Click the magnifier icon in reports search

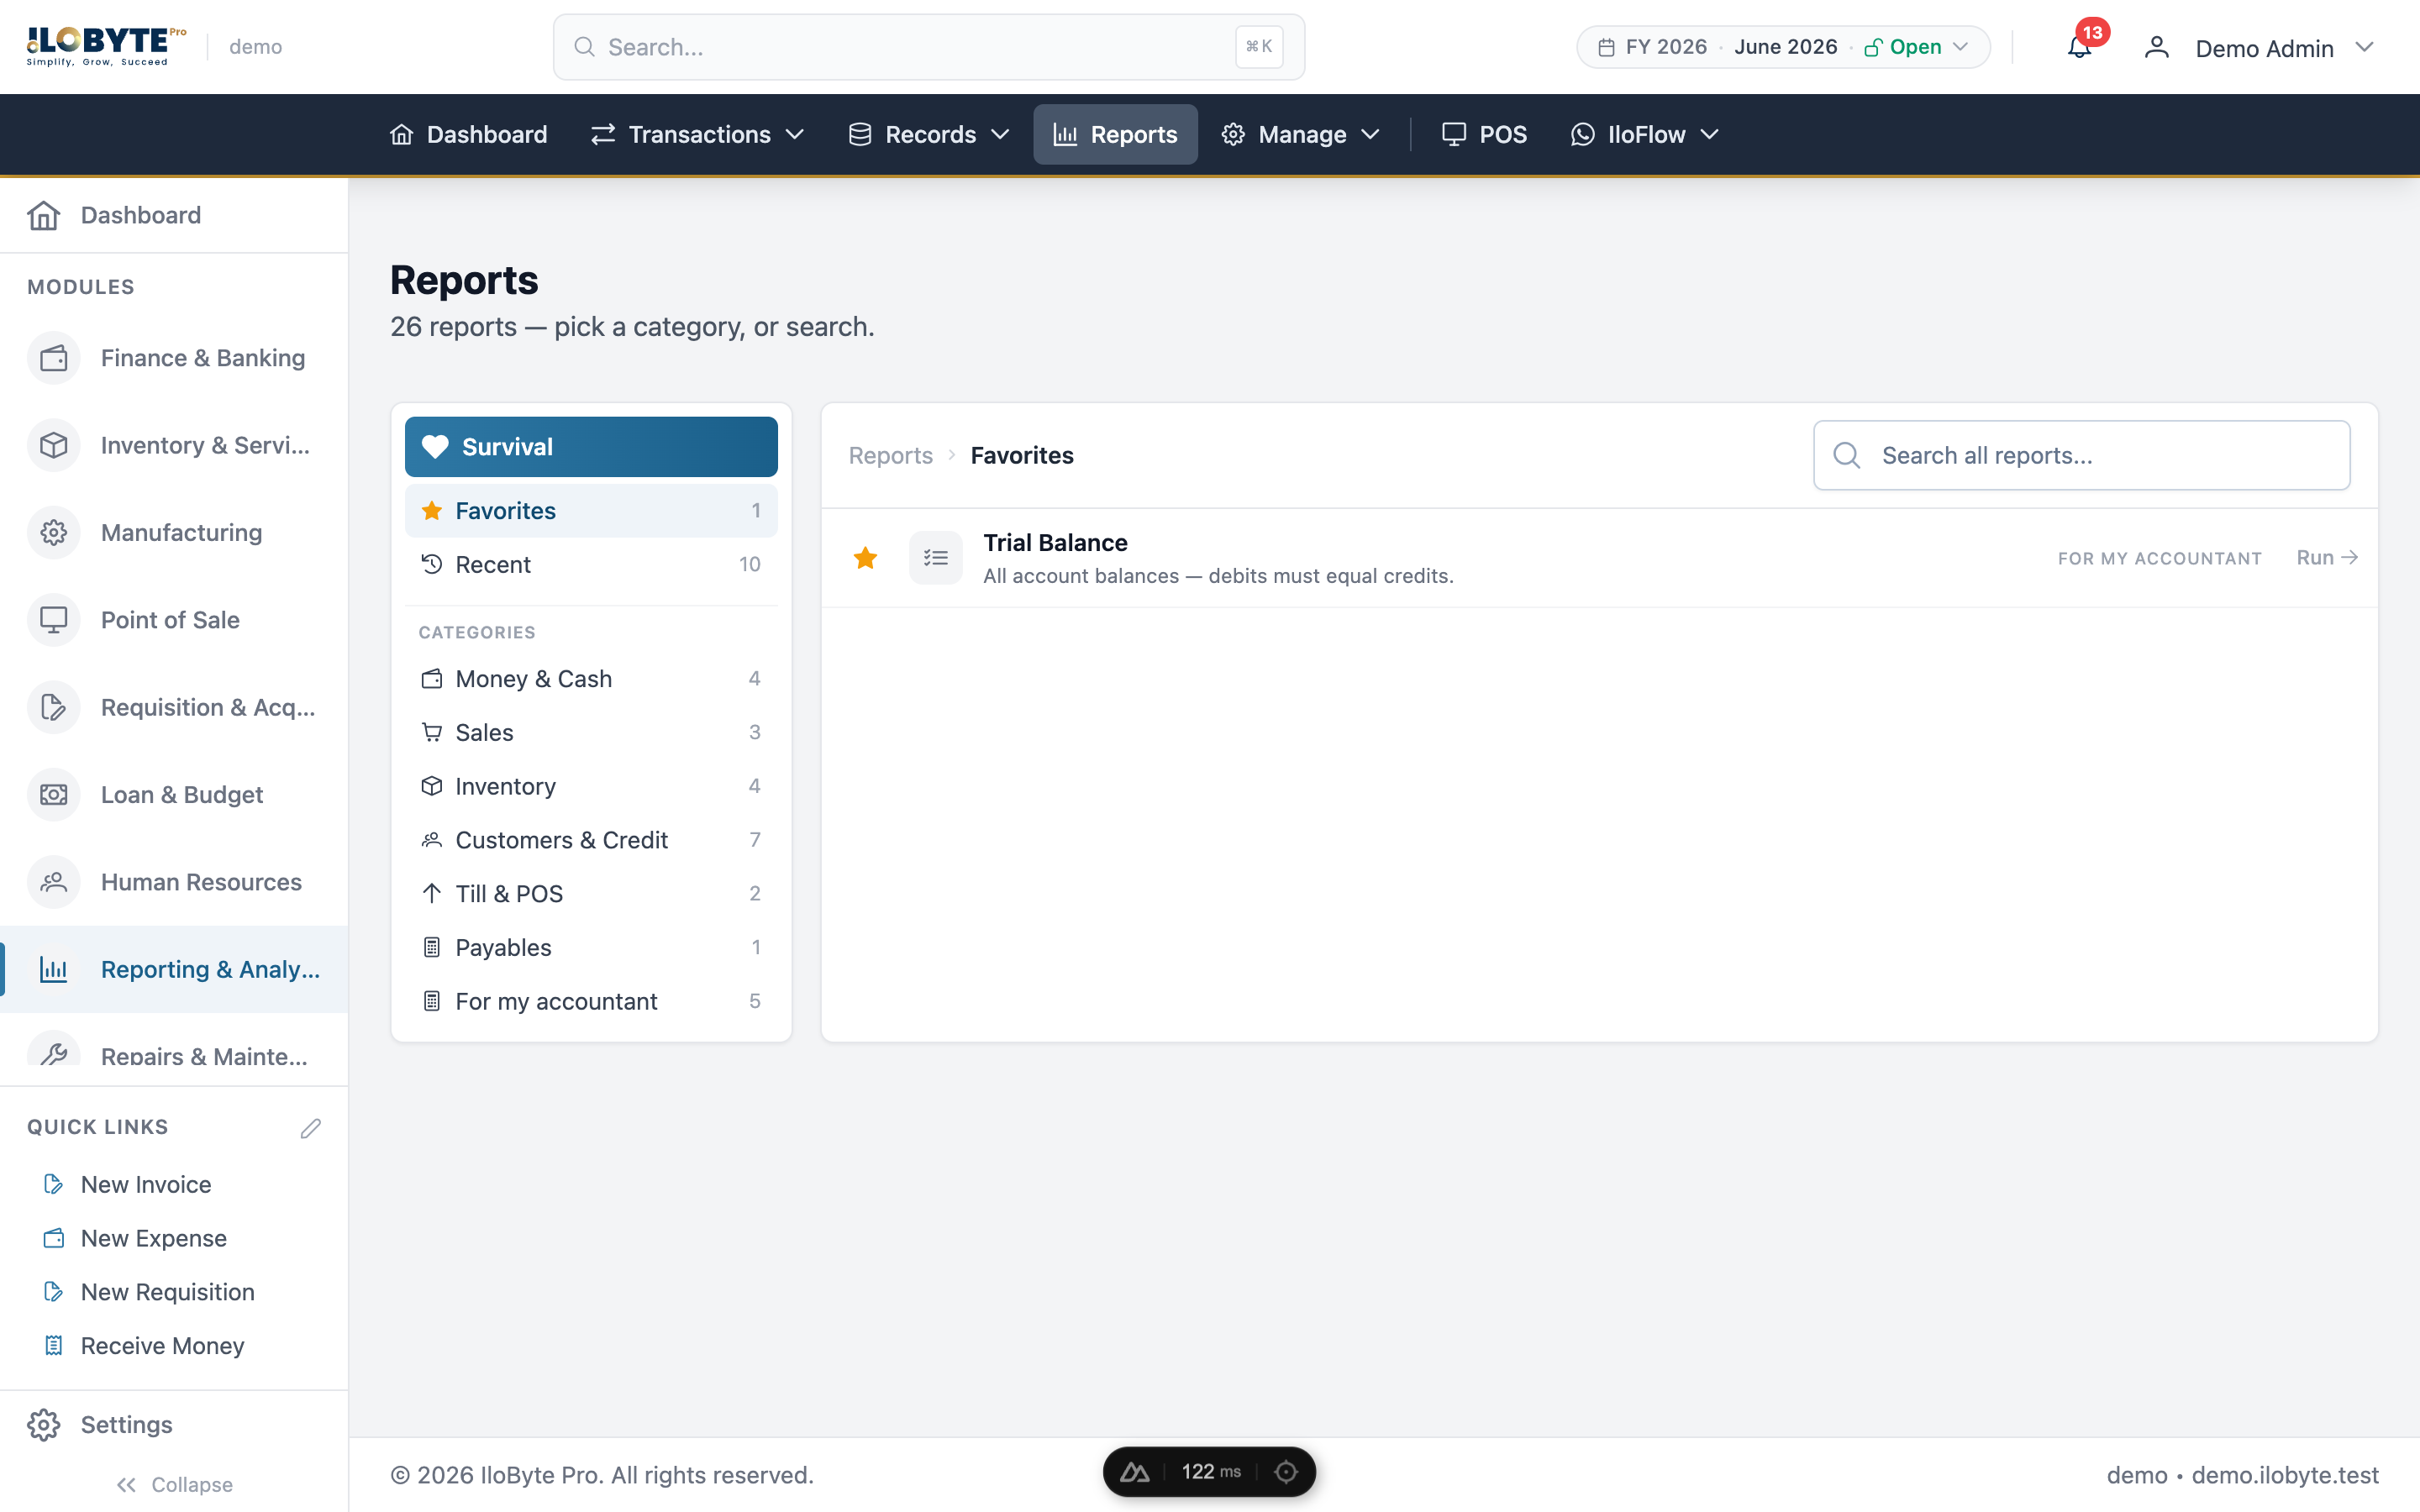(x=1846, y=455)
